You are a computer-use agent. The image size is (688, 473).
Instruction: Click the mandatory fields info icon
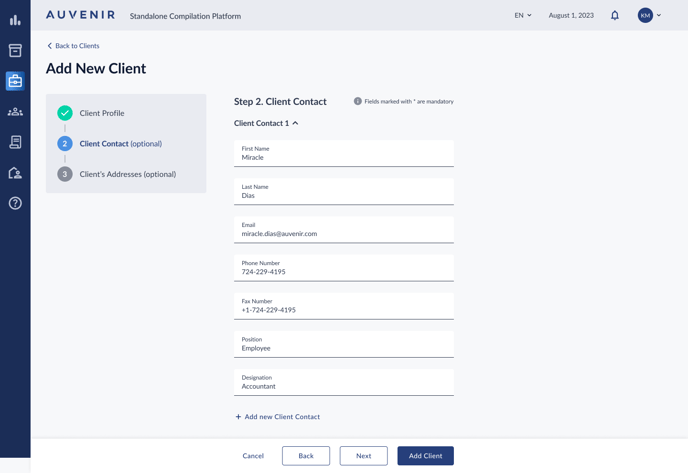(x=358, y=101)
